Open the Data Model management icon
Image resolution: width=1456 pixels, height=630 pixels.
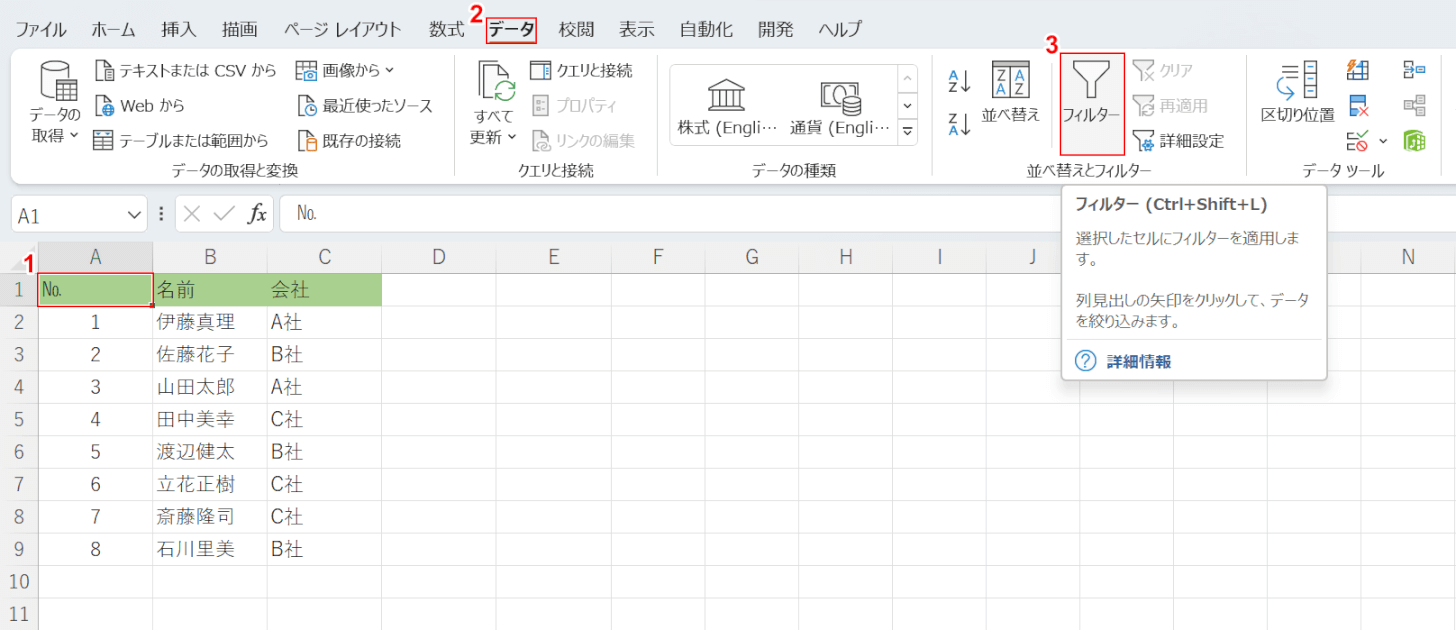1414,140
